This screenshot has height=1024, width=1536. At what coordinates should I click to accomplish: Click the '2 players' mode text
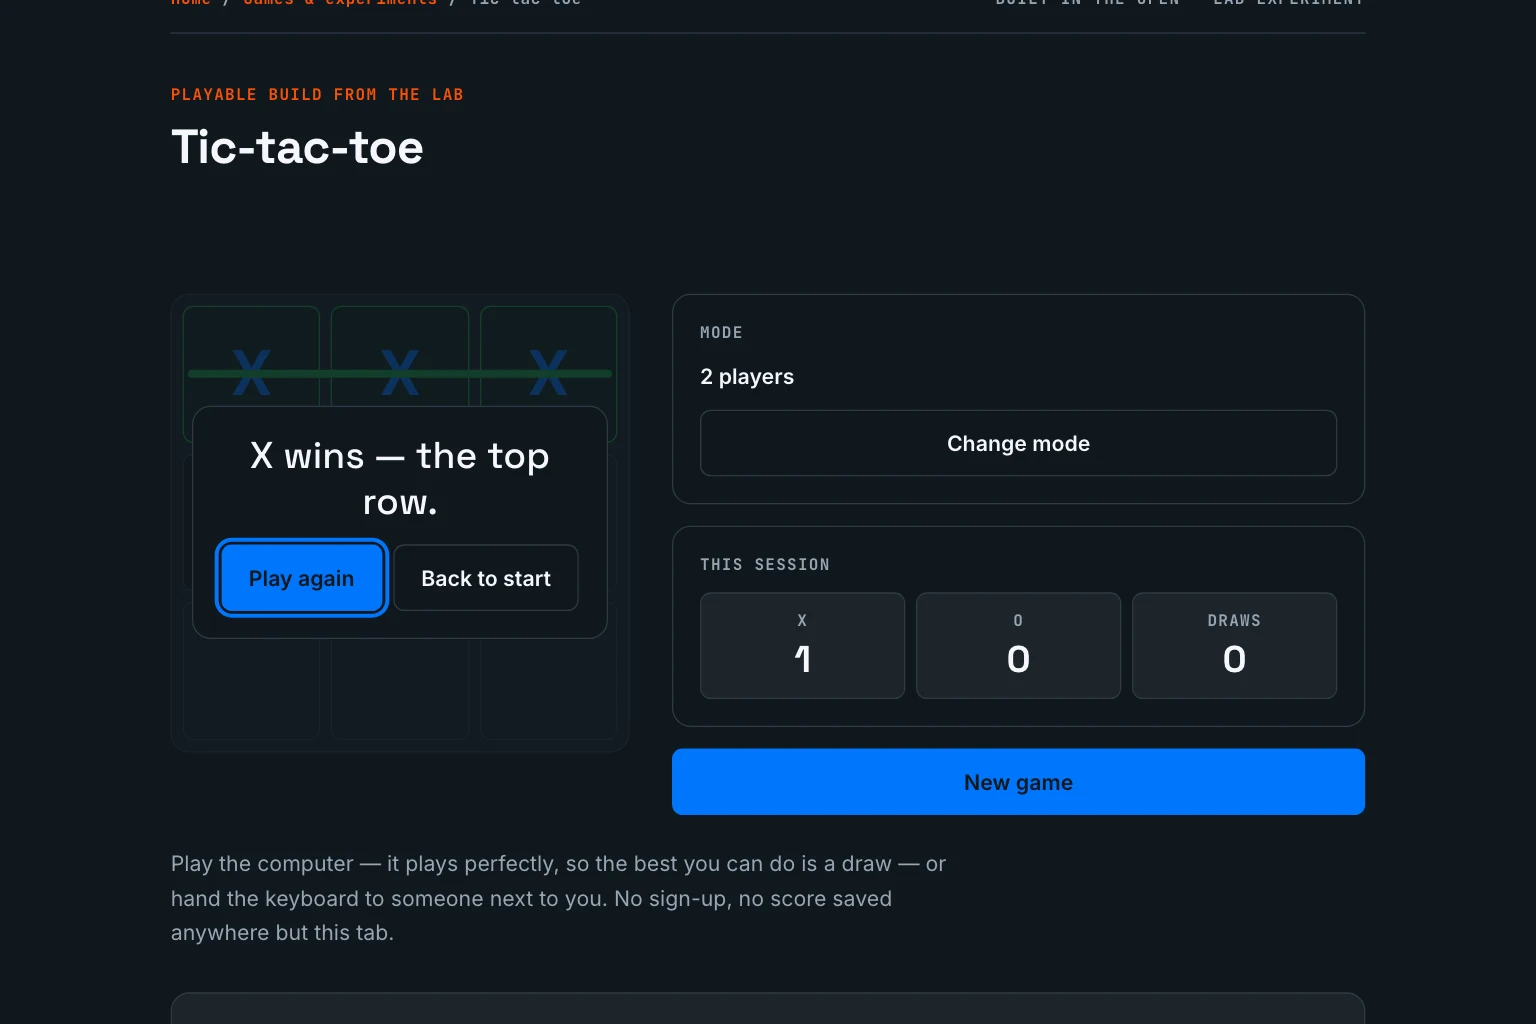coord(747,376)
